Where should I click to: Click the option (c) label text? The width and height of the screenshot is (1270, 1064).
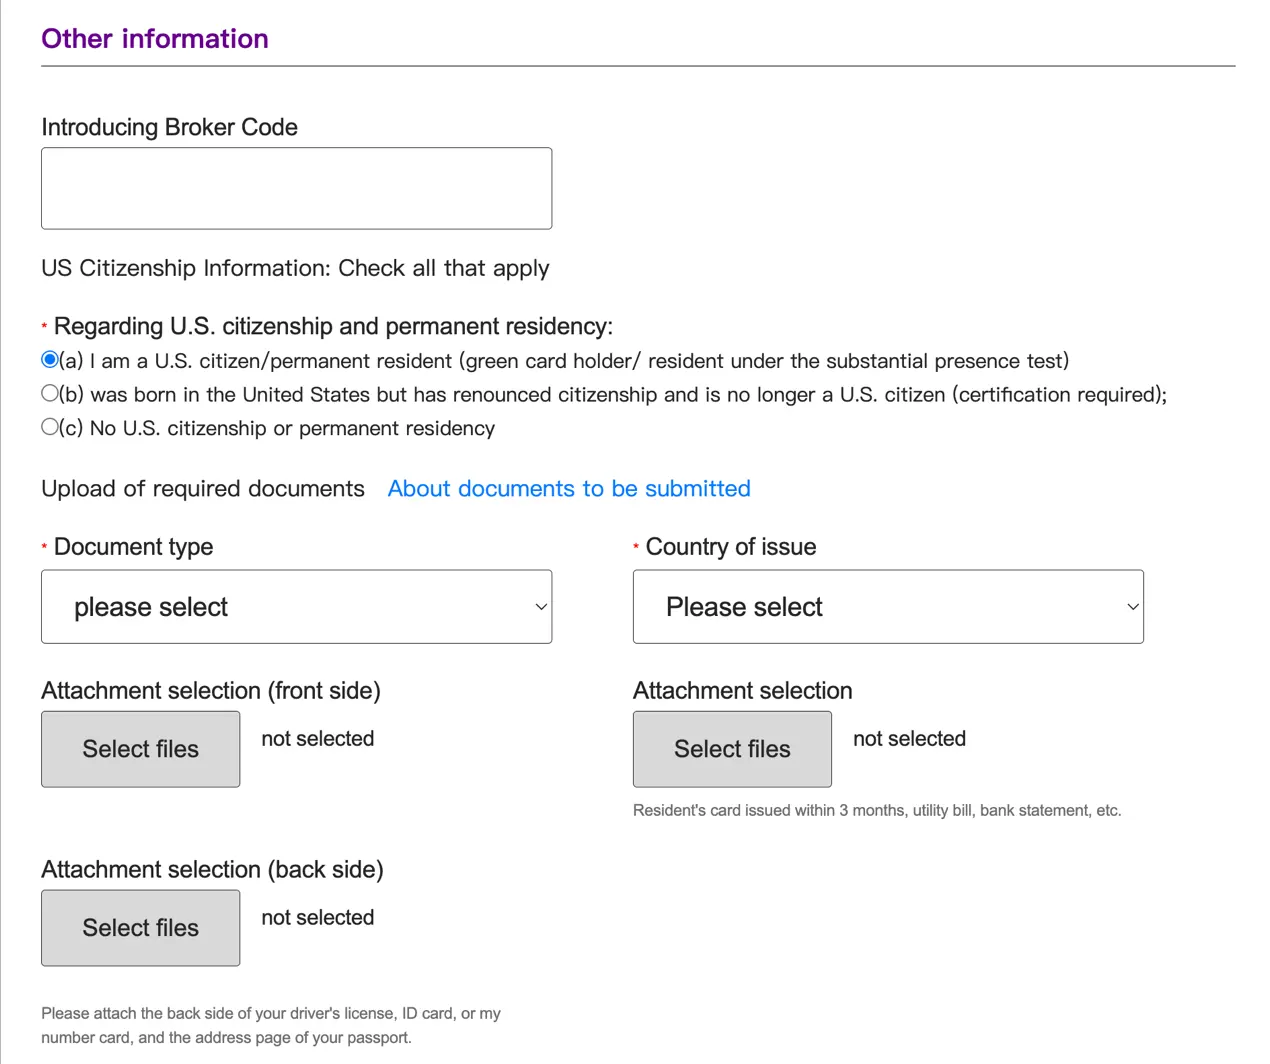click(x=277, y=429)
